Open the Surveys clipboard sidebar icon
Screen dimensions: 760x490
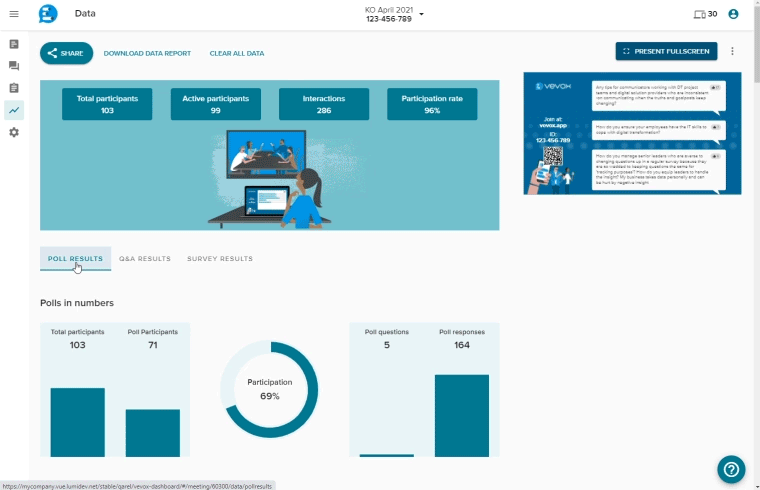14,88
